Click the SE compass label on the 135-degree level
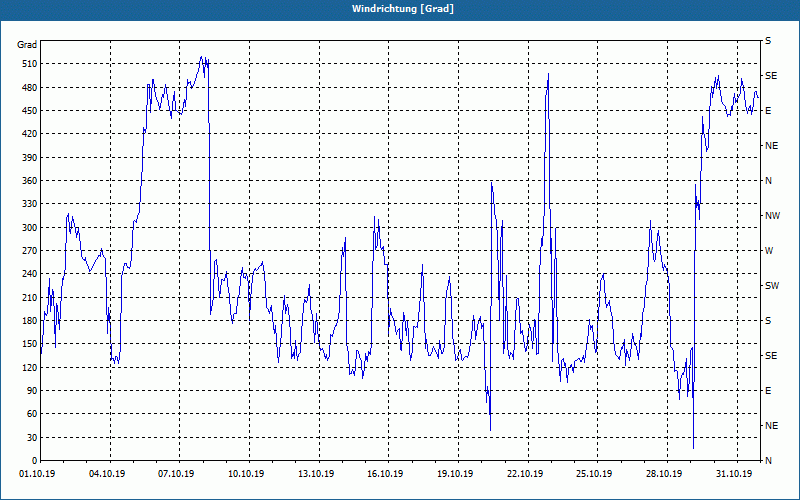 (x=771, y=356)
